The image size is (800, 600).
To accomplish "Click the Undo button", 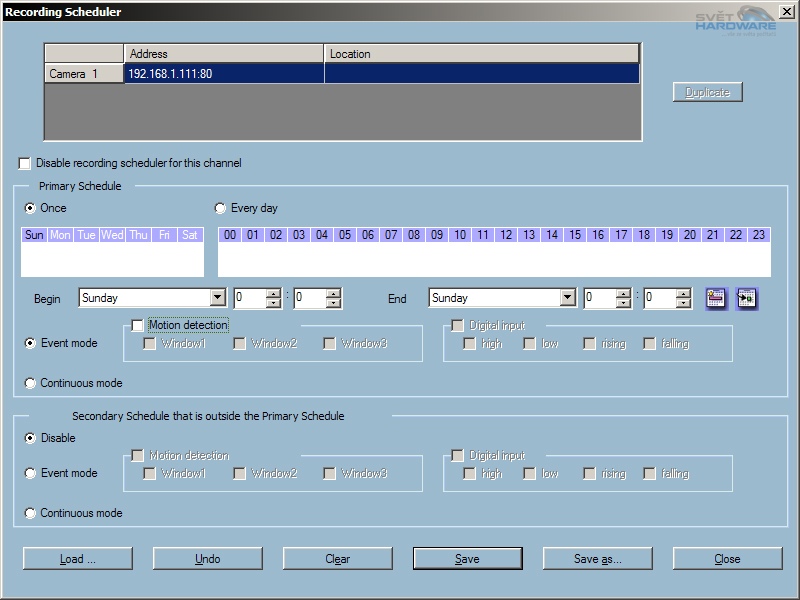I will tap(207, 559).
